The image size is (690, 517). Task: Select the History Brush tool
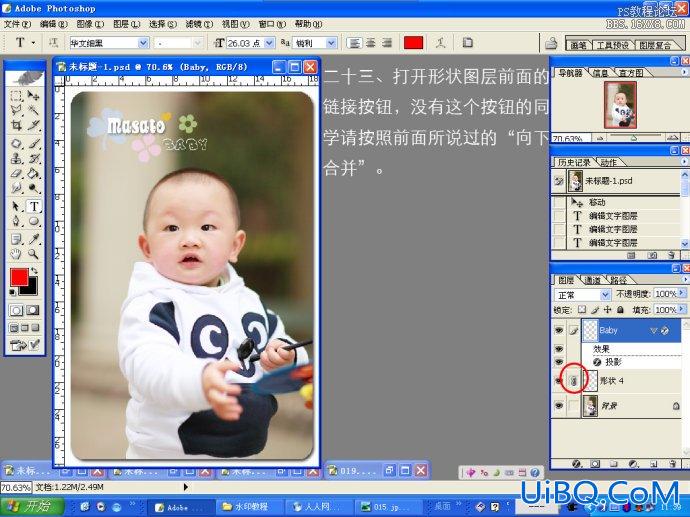pos(33,158)
